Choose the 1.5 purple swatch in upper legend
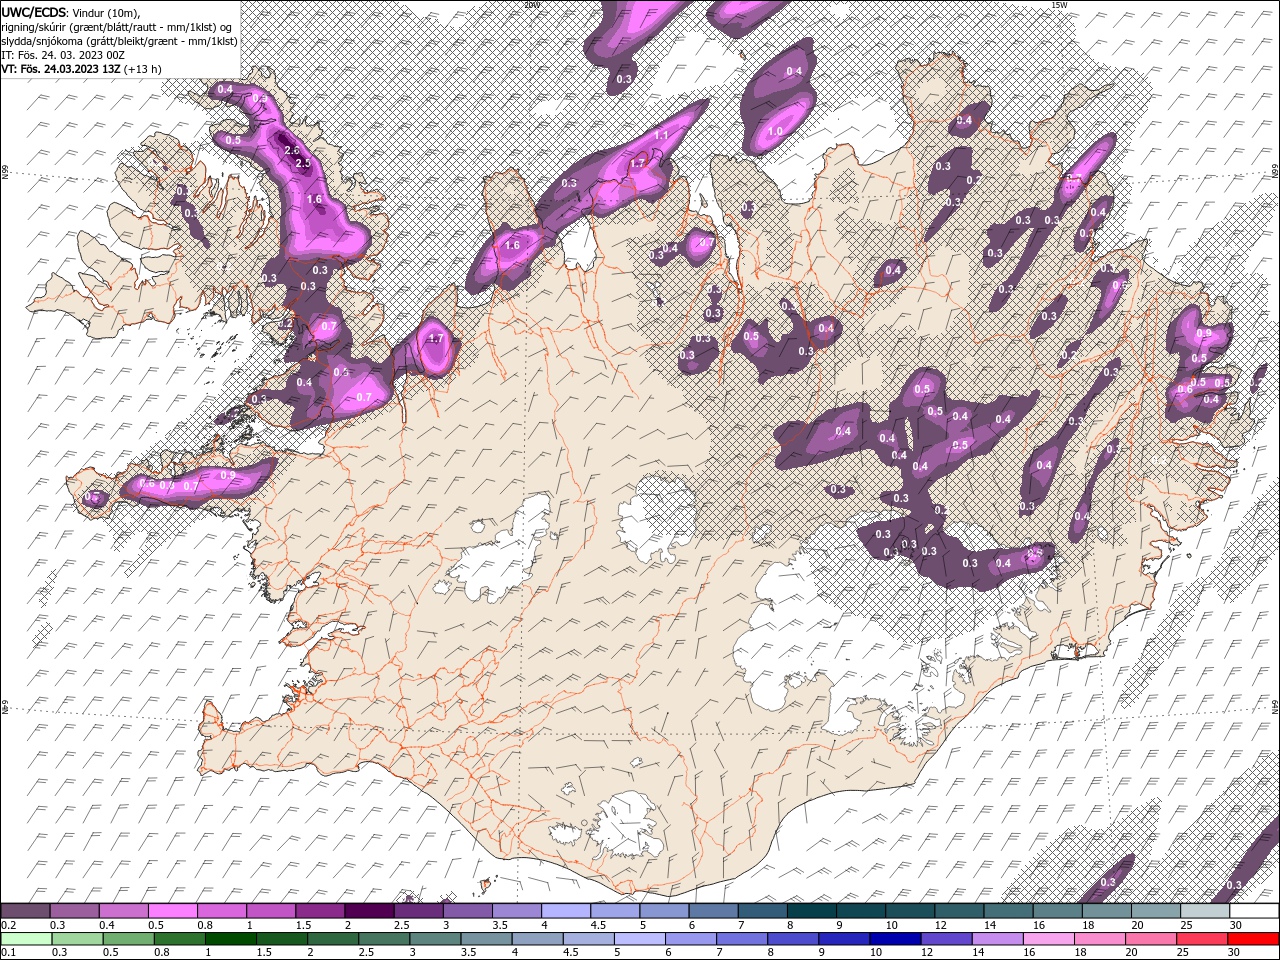Viewport: 1280px width, 960px height. pyautogui.click(x=319, y=911)
